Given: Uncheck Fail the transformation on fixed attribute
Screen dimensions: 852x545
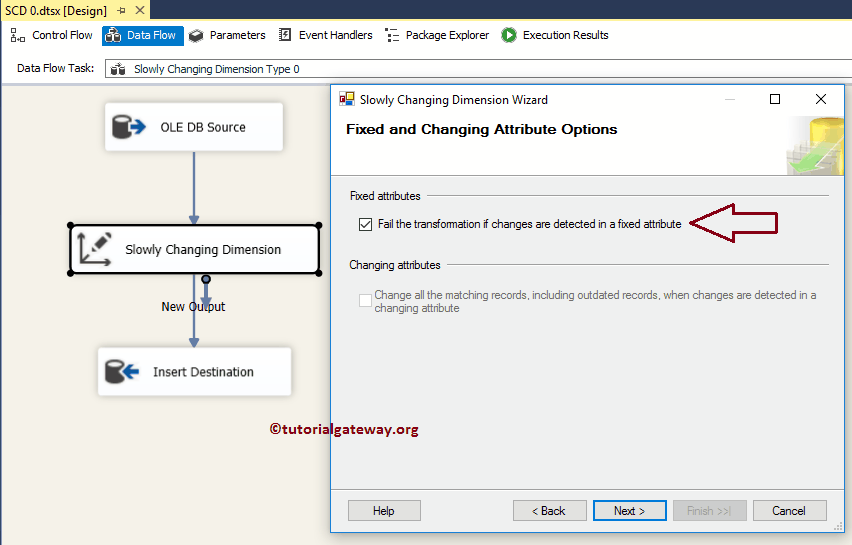Looking at the screenshot, I should 365,224.
